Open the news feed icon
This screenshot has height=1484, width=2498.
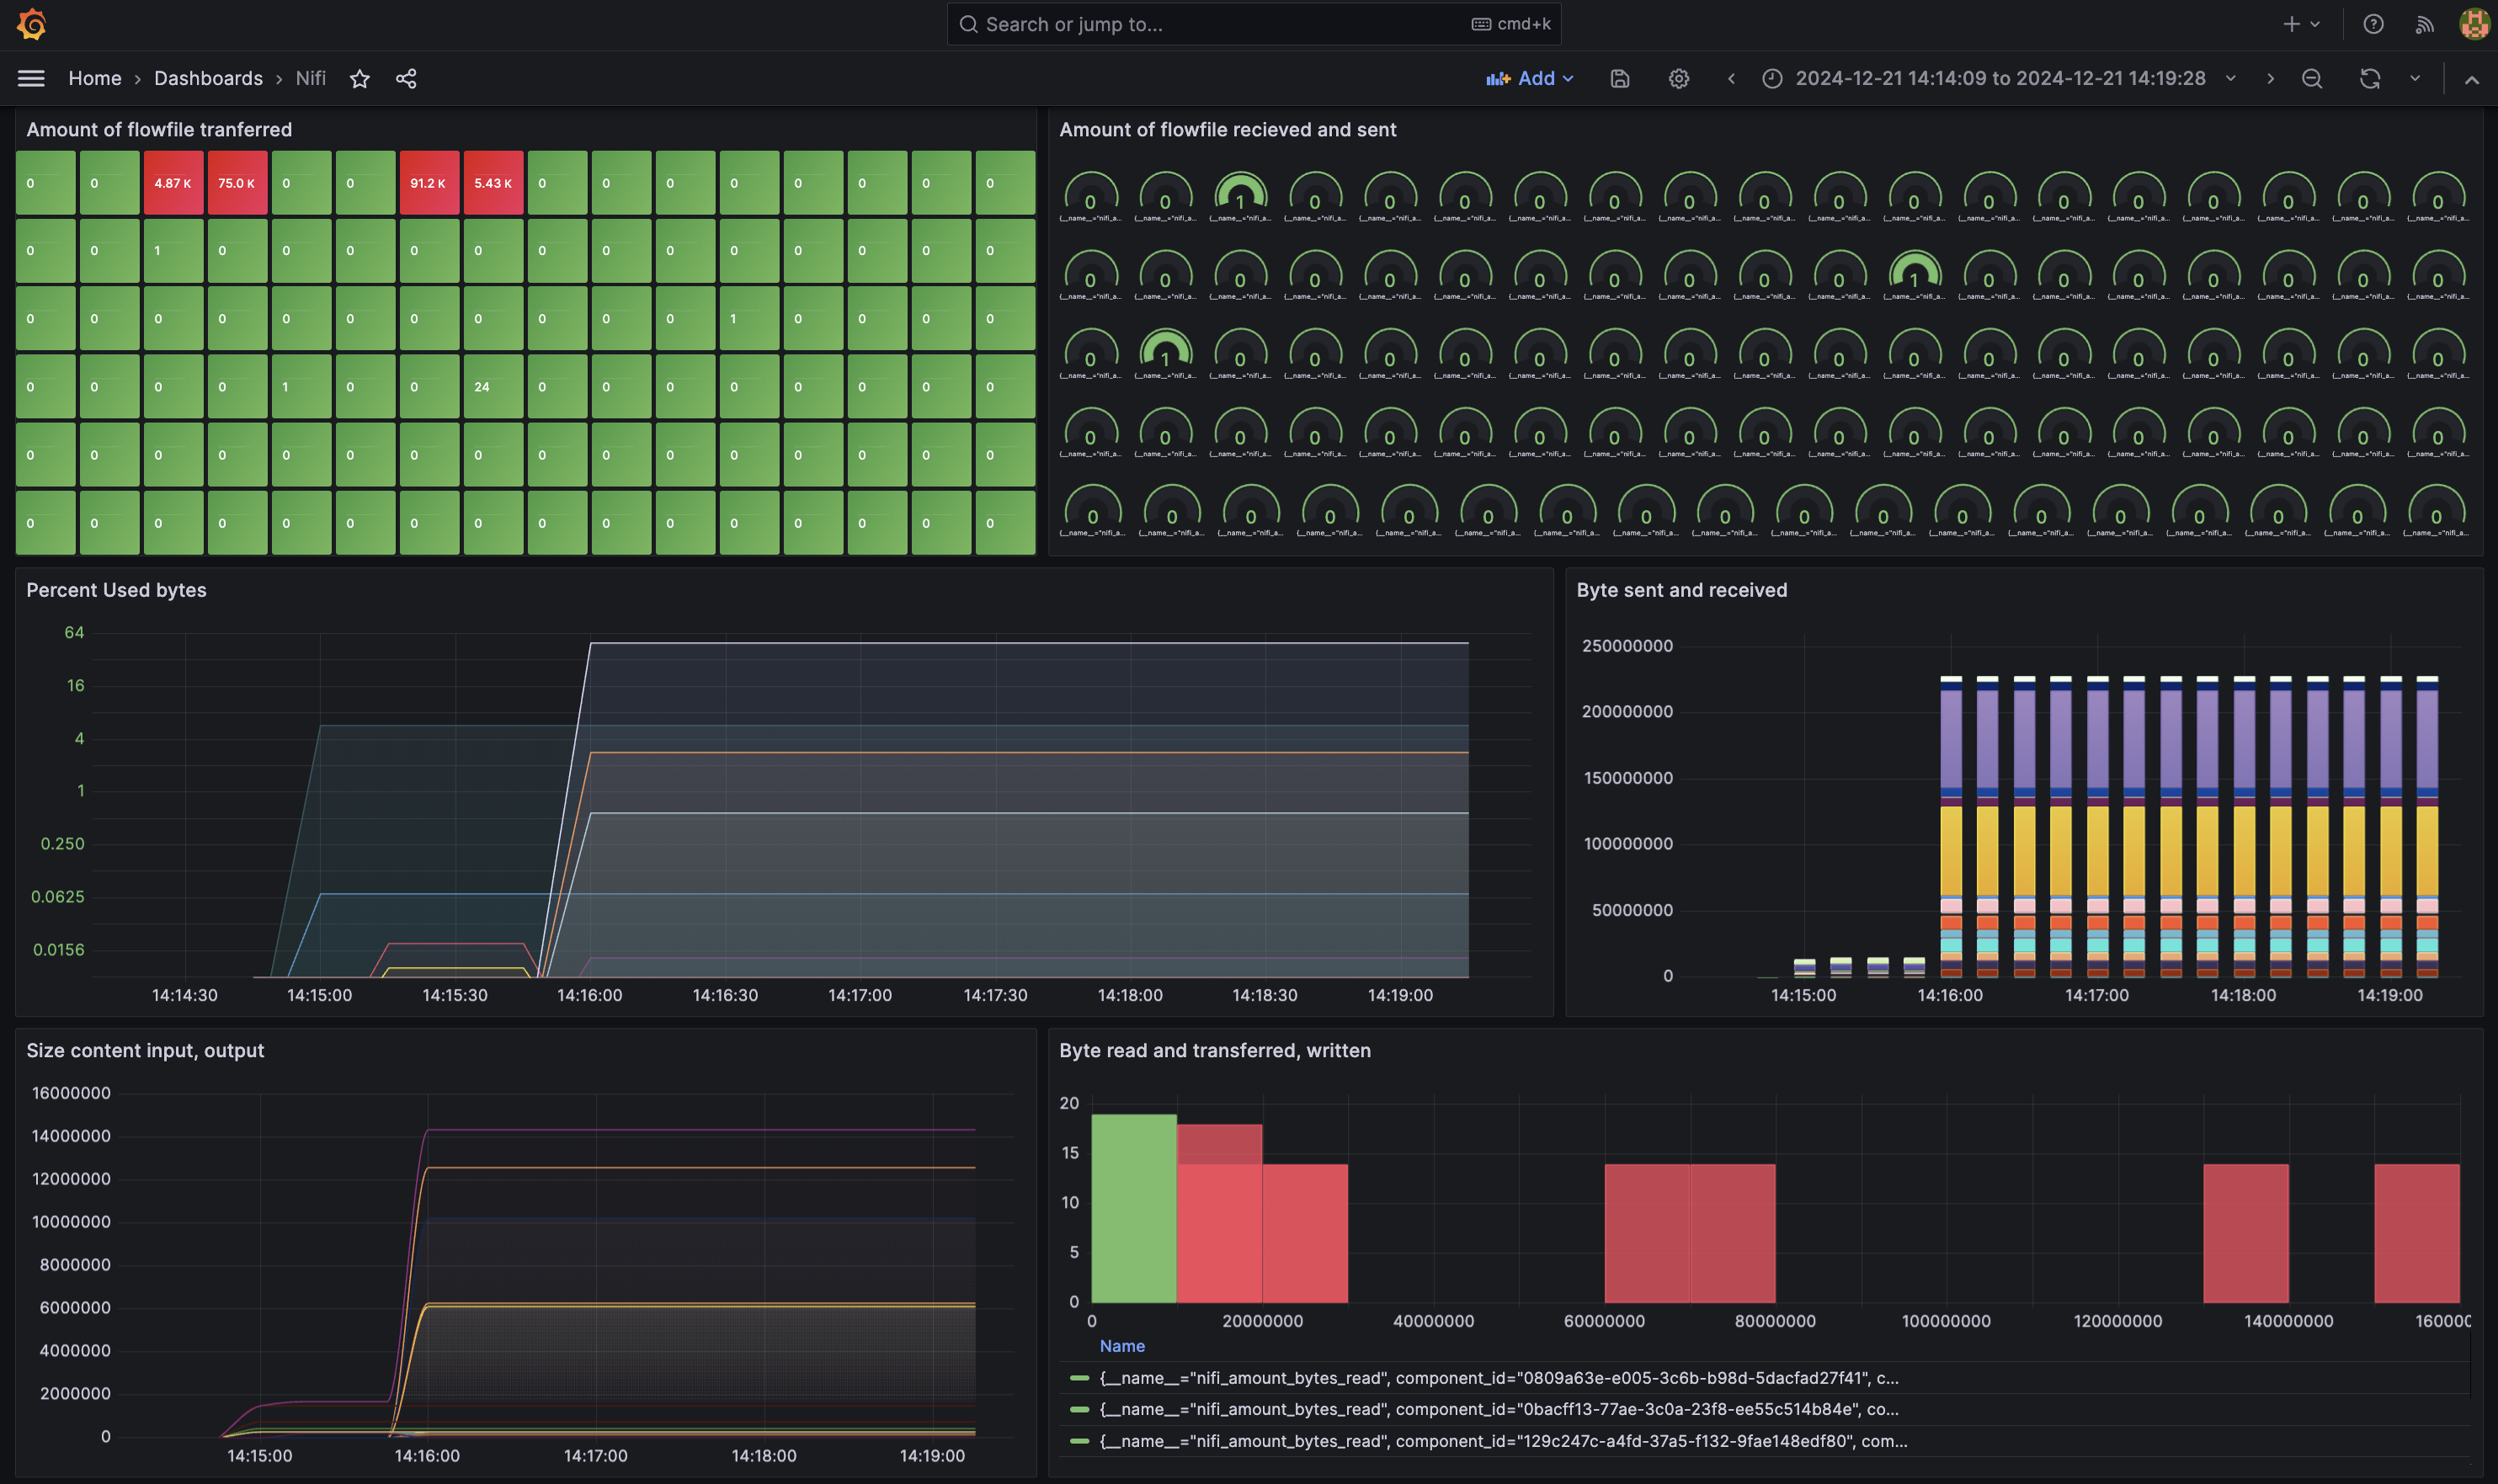tap(2424, 24)
